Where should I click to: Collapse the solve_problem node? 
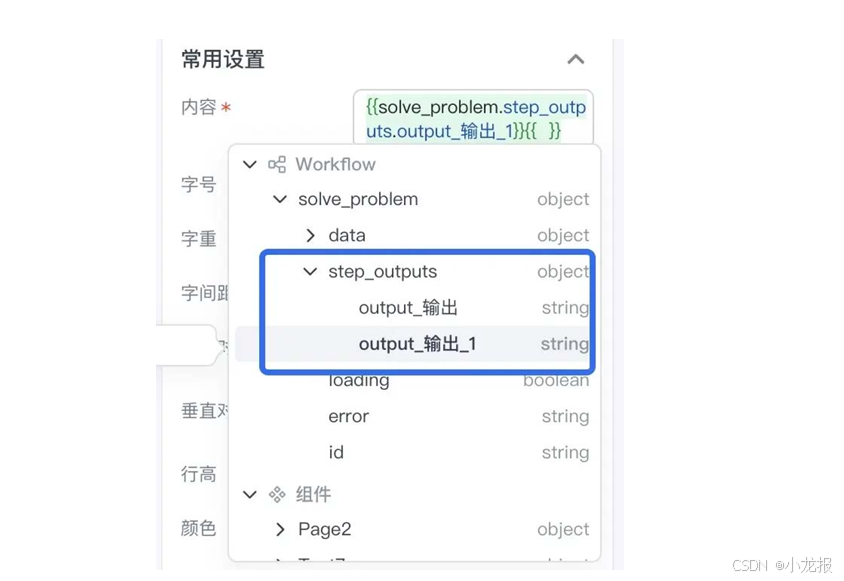(280, 199)
